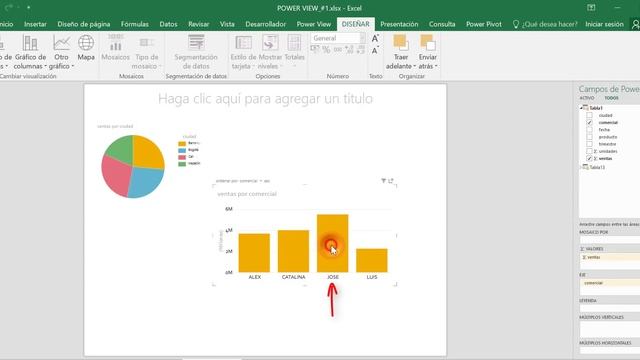Open the Estilo de tarjeta dropdown
The width and height of the screenshot is (640, 360).
tap(243, 52)
